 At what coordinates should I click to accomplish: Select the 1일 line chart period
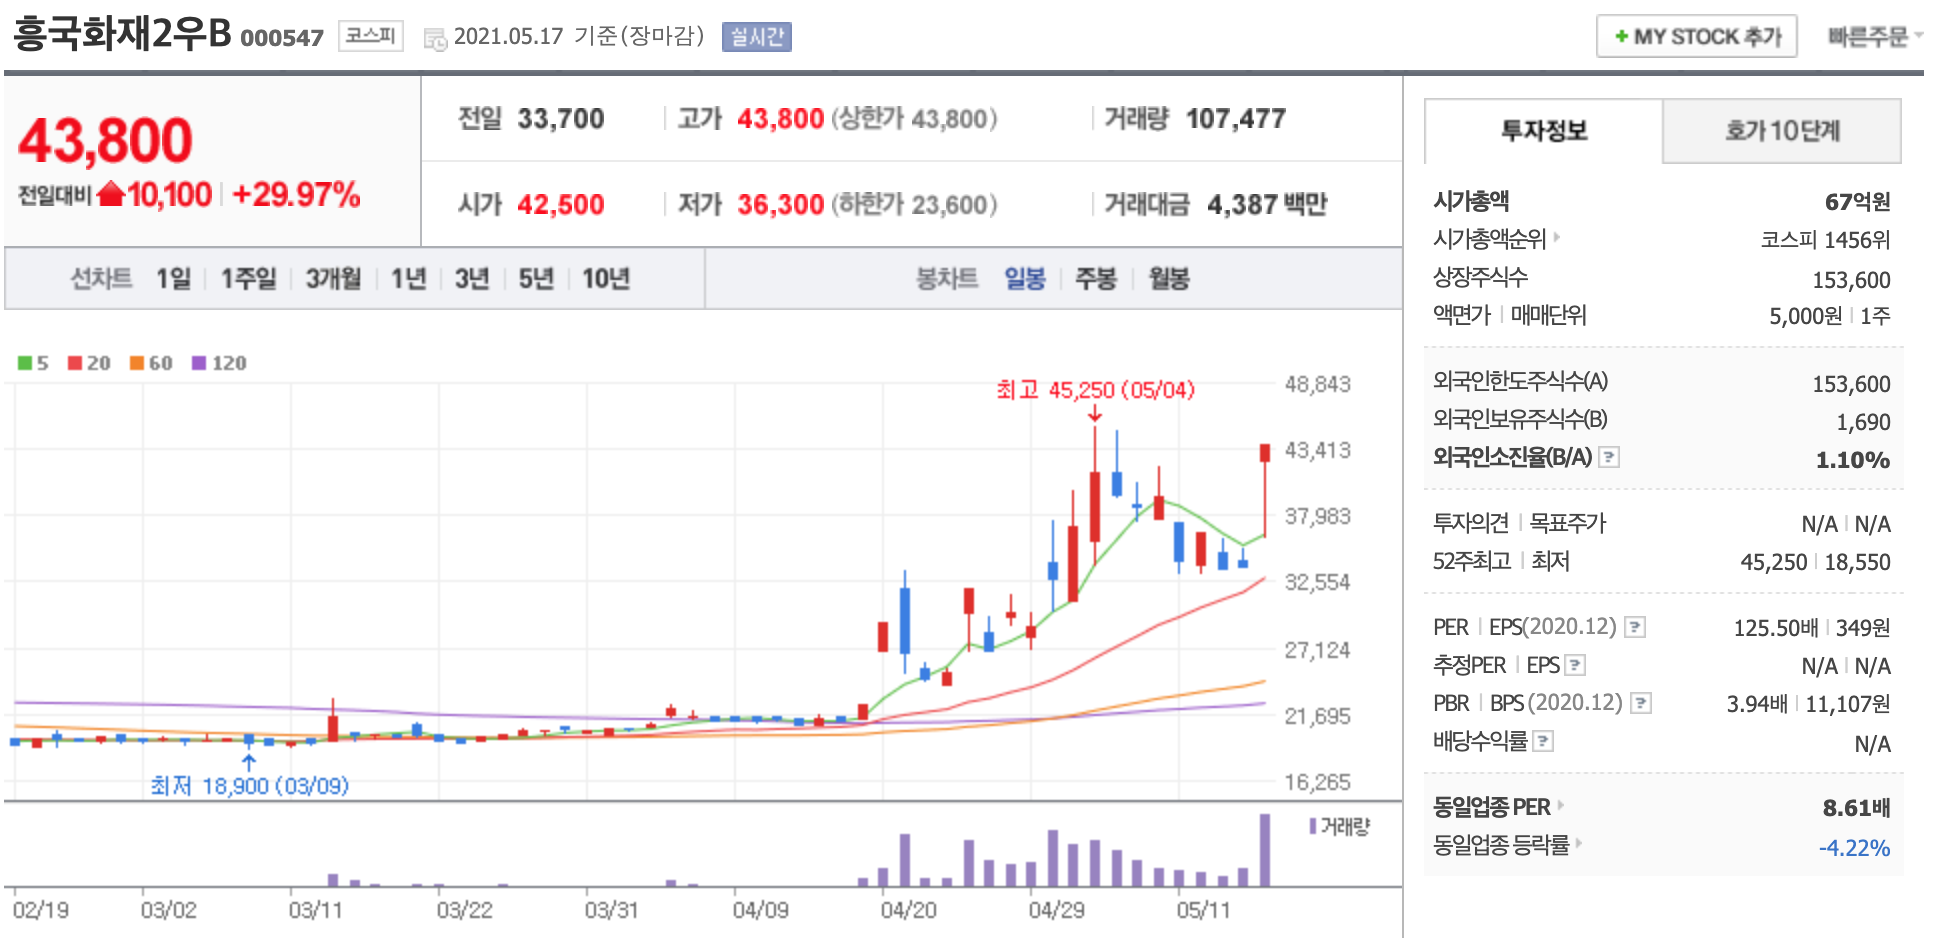pos(173,278)
